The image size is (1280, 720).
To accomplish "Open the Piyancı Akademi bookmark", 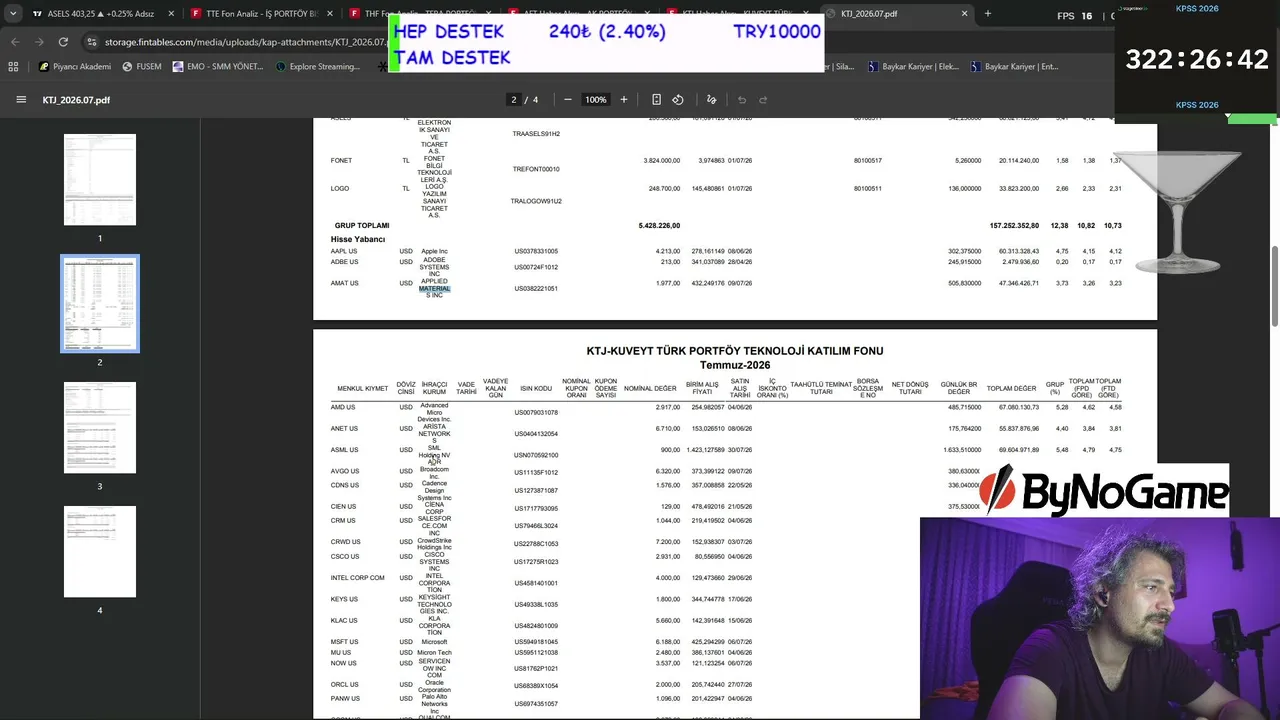I will point(75,67).
